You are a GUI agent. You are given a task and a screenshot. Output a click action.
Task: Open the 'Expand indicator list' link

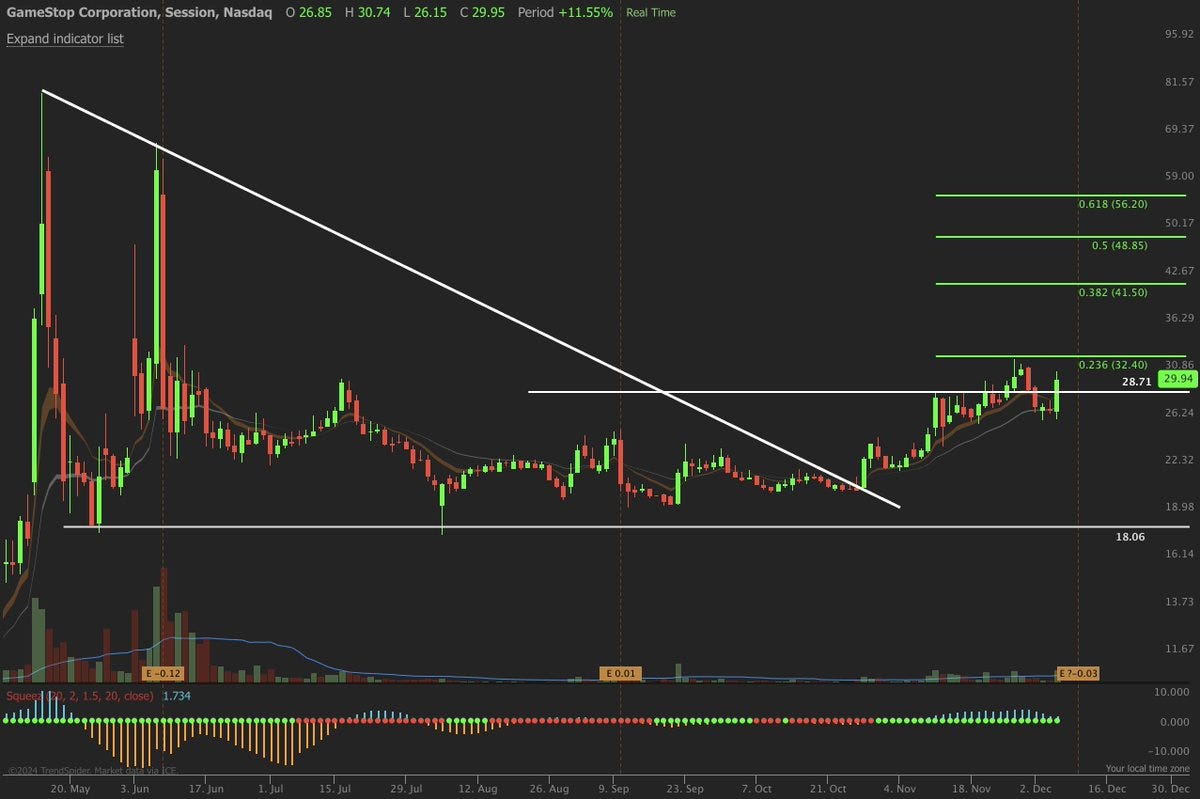65,39
